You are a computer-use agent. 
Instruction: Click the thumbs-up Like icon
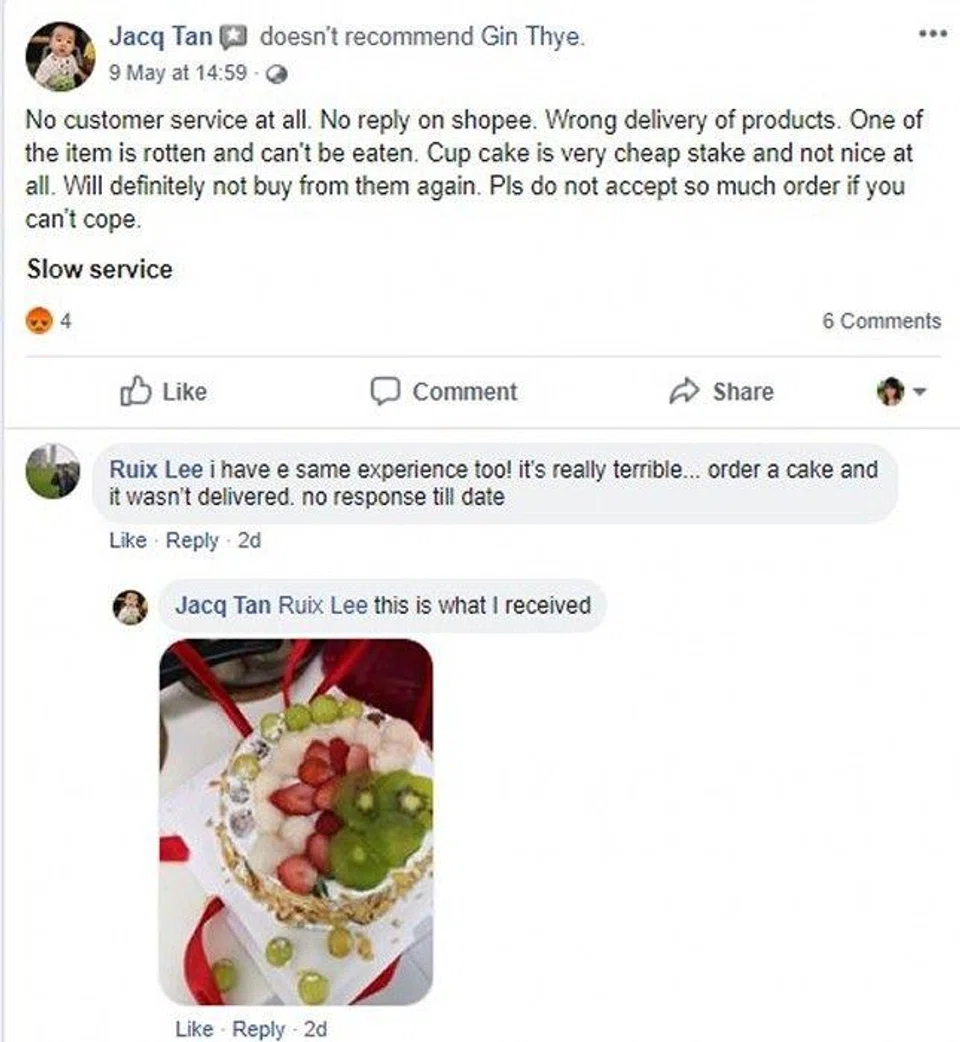click(x=135, y=391)
